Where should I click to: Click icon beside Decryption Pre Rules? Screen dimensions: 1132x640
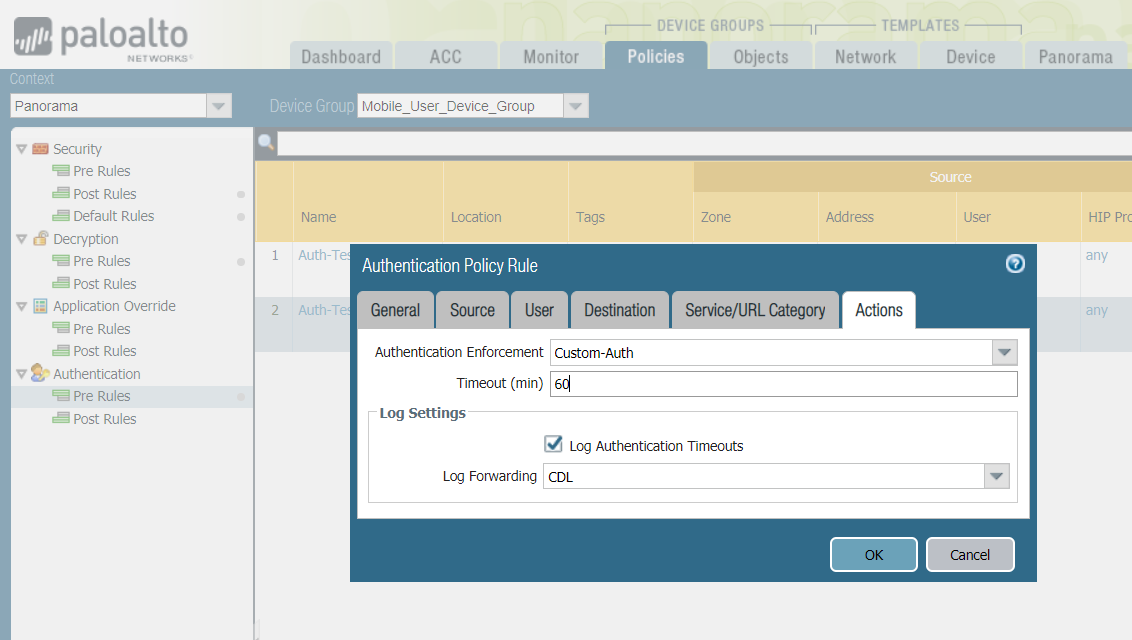click(x=61, y=260)
